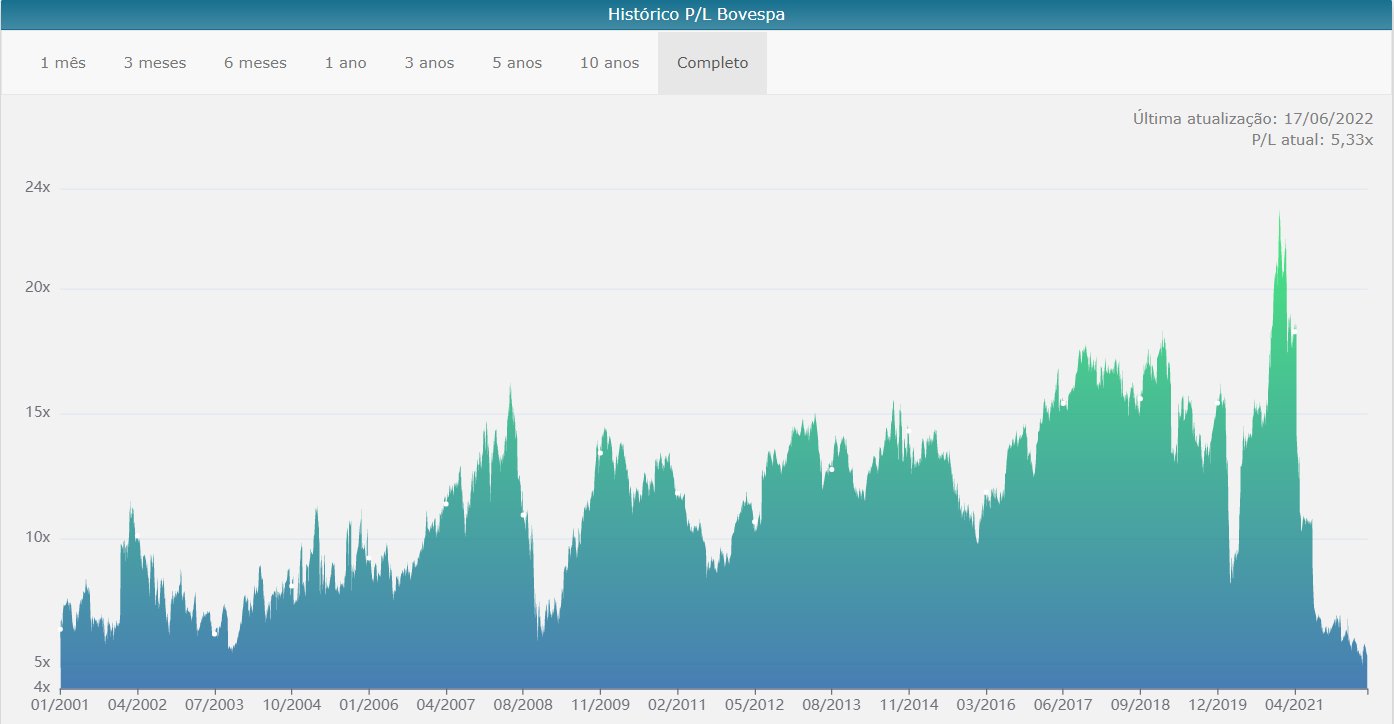Click the 04/2002 x-axis date label

[x=137, y=705]
